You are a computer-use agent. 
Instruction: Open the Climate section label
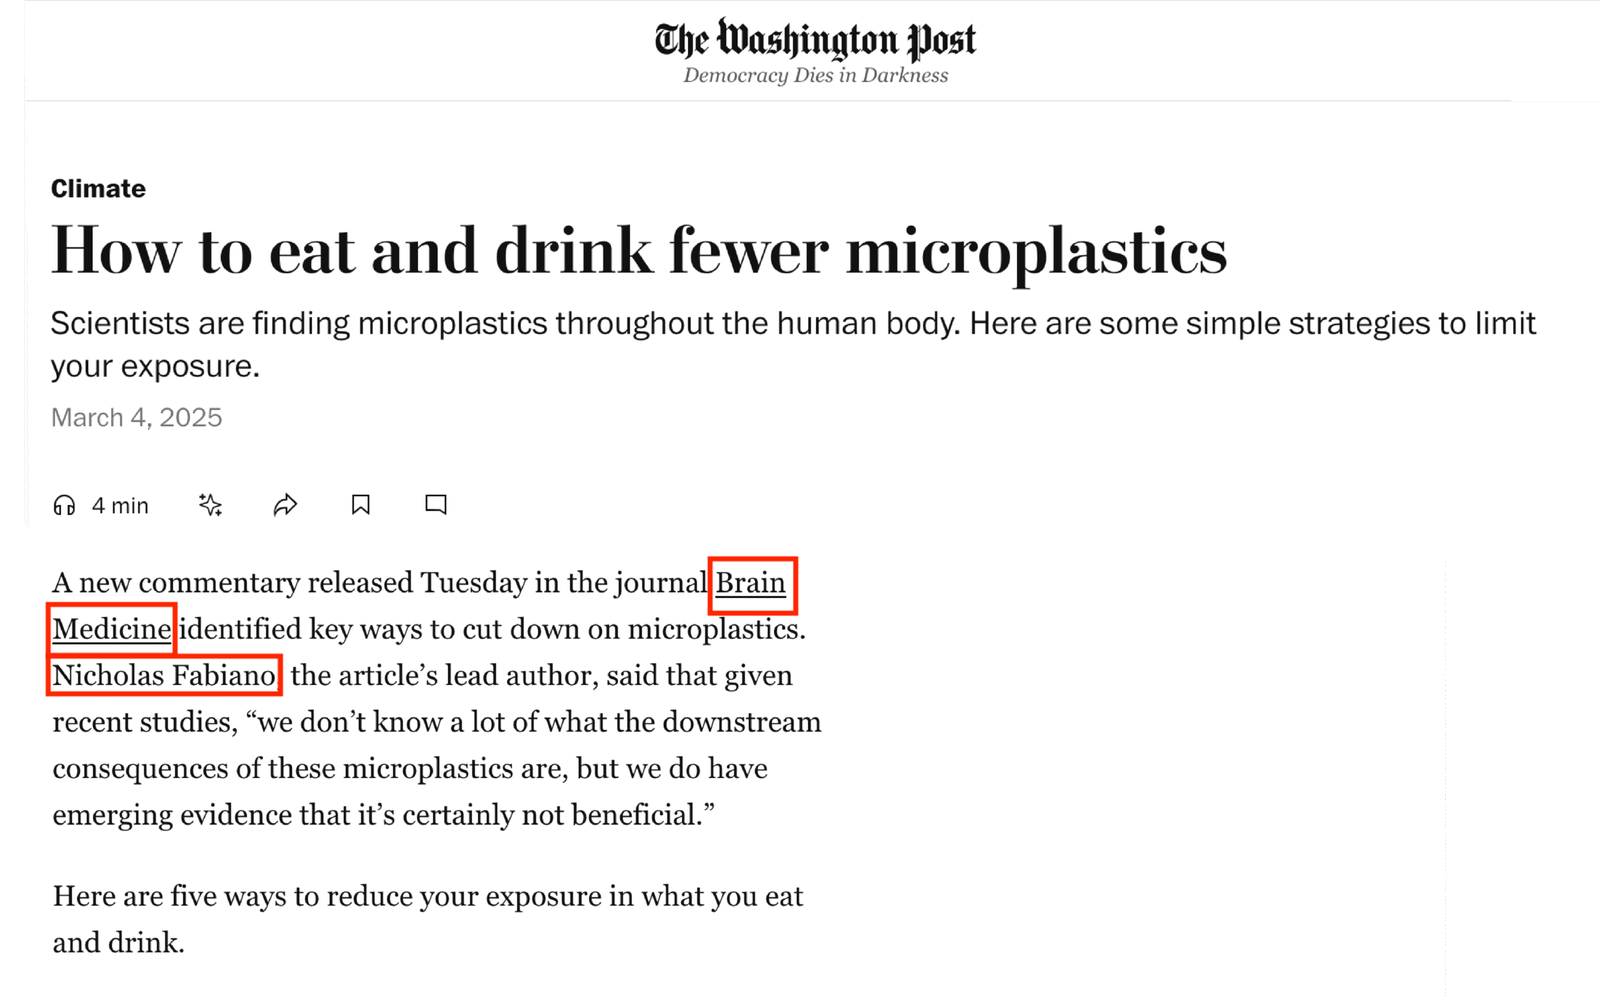point(97,188)
